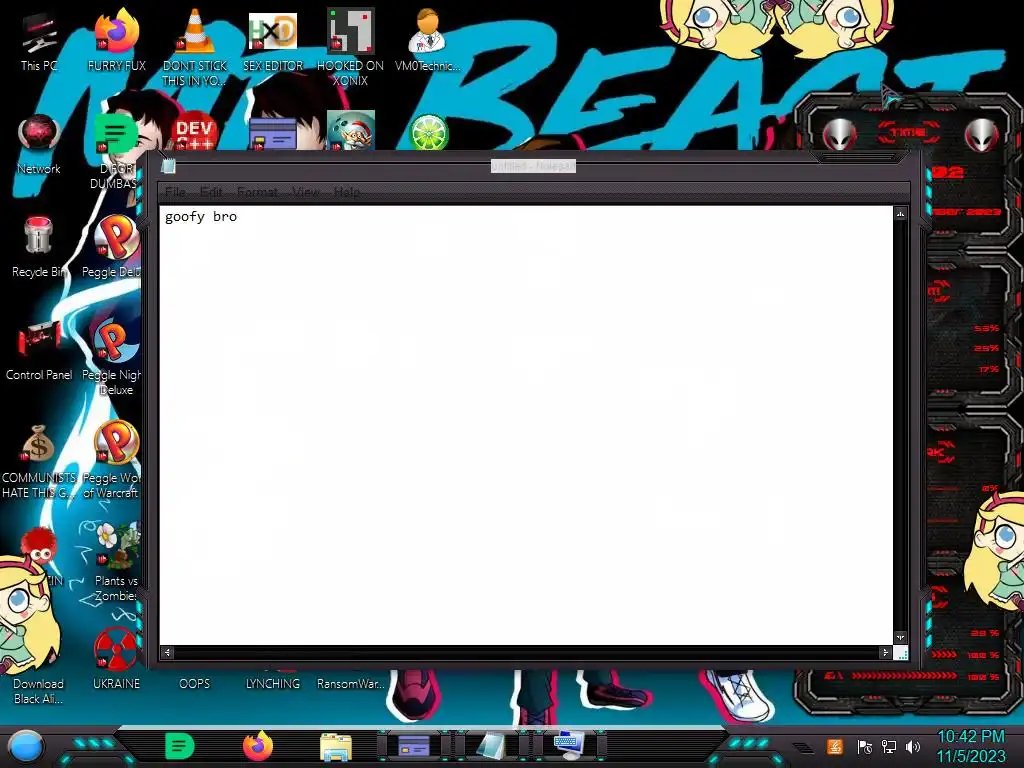Open the Recycle Bin desktop icon
The height and width of the screenshot is (768, 1024).
39,247
